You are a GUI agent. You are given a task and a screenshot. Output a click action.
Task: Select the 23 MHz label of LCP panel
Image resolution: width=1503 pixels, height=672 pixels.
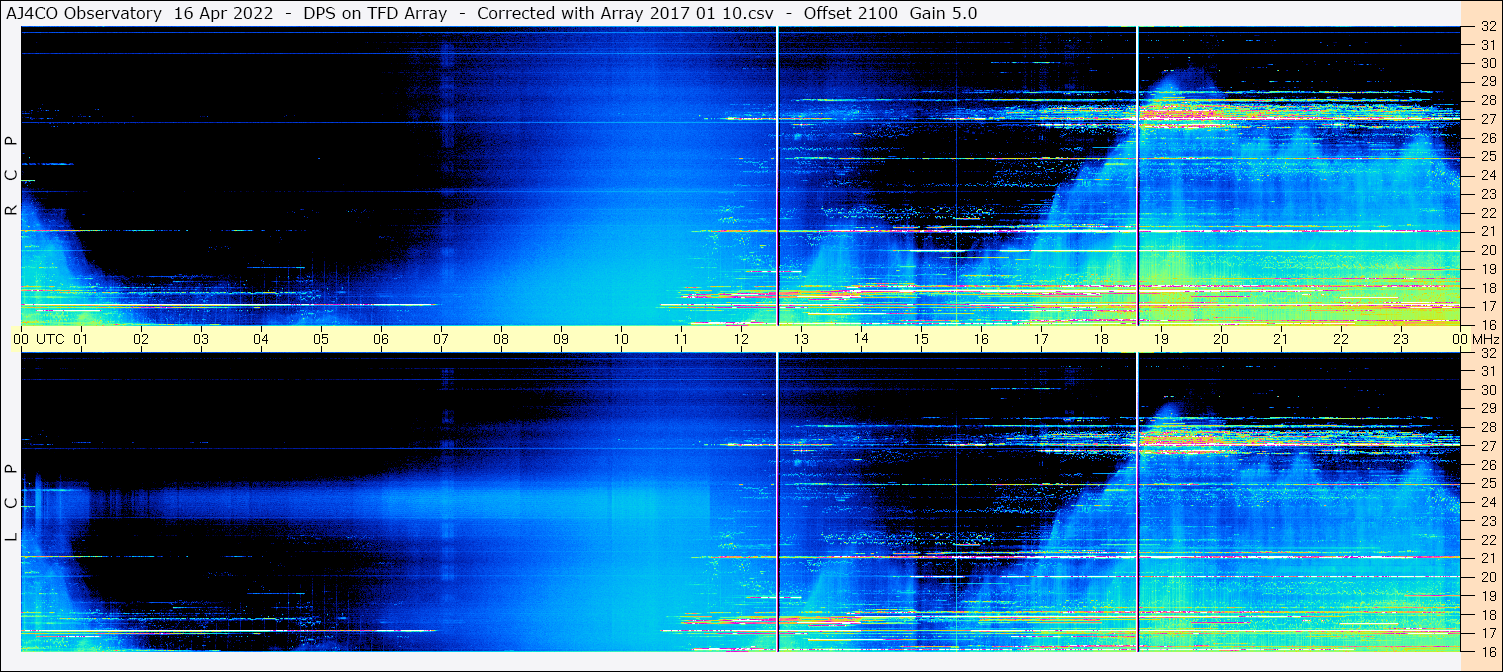tap(1488, 521)
